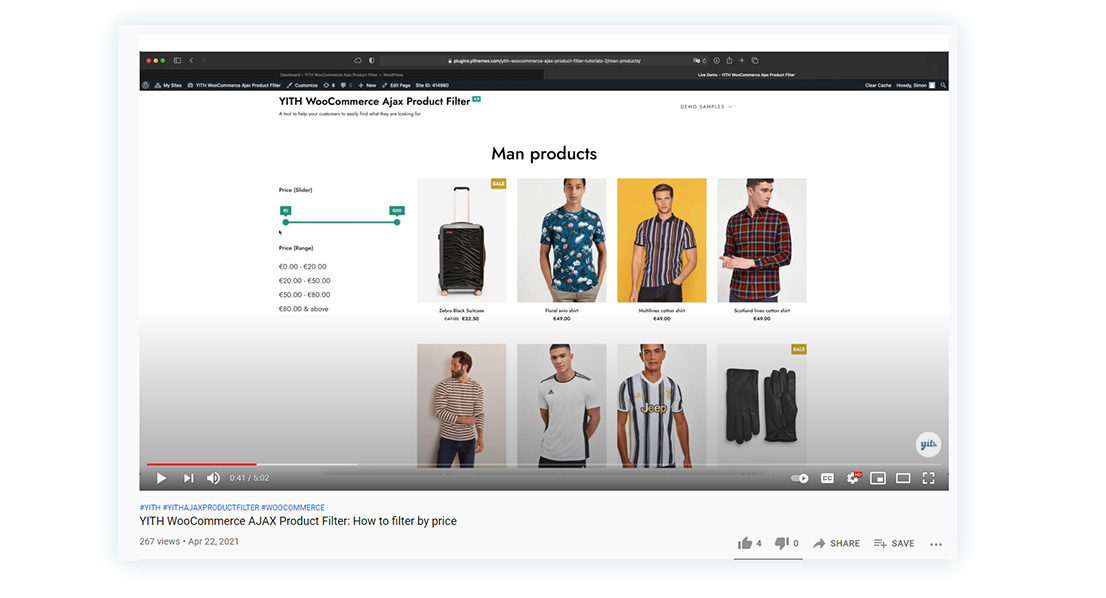The width and height of the screenshot is (1106, 598).
Task: Switch to the Dashboard WordPress tab
Action: click(341, 75)
